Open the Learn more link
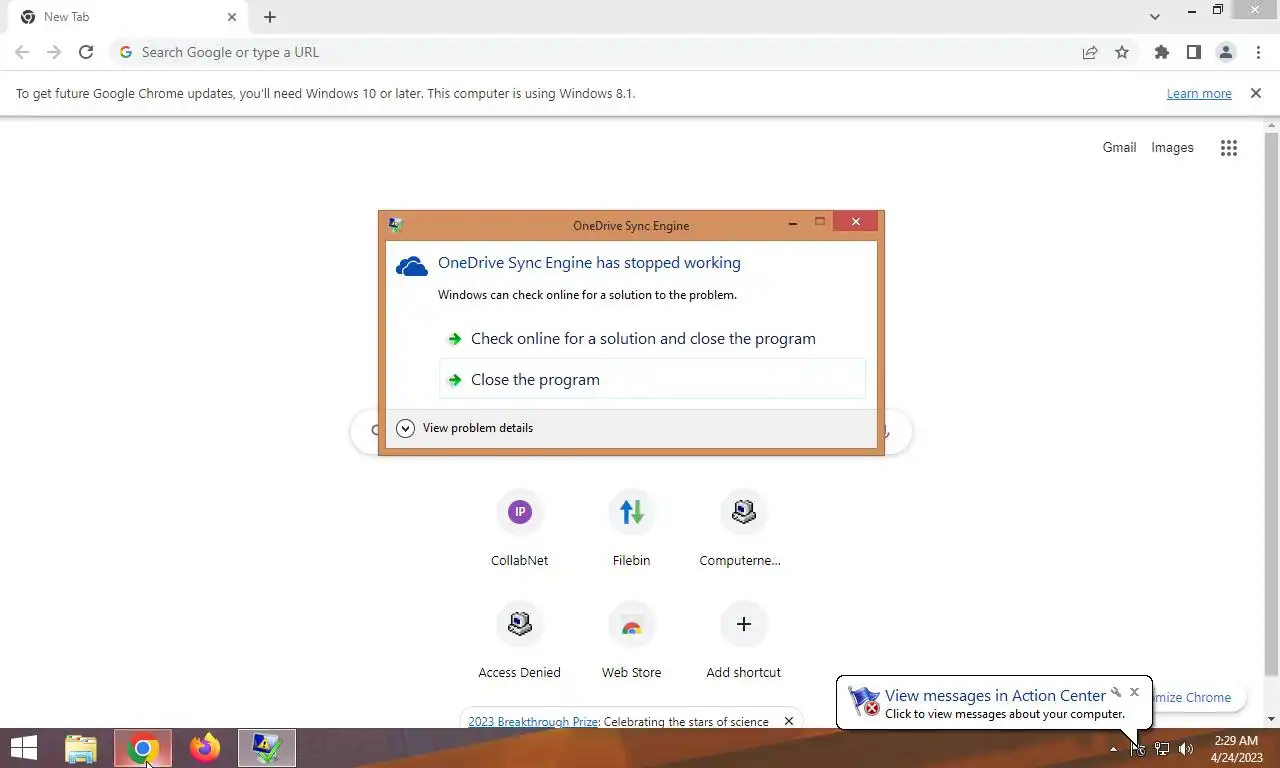The height and width of the screenshot is (768, 1280). click(x=1199, y=94)
